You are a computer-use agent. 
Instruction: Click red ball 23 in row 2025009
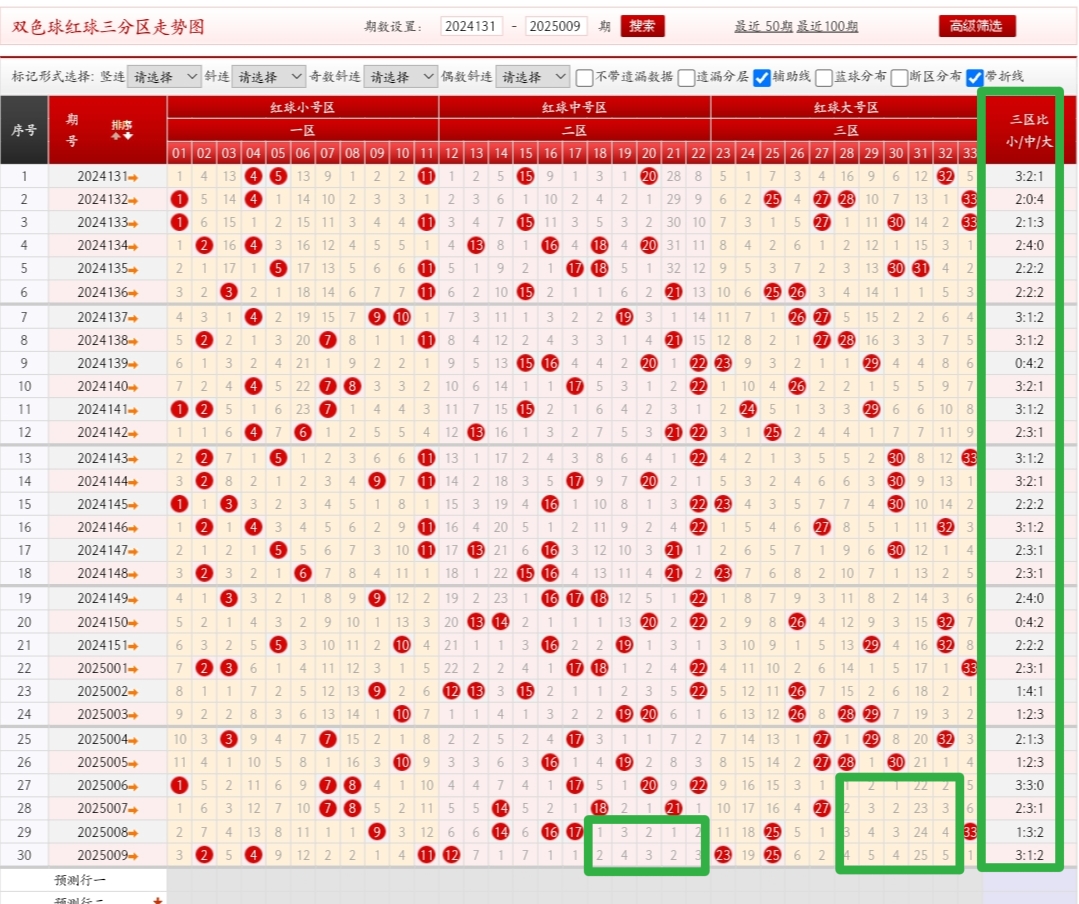coord(723,855)
